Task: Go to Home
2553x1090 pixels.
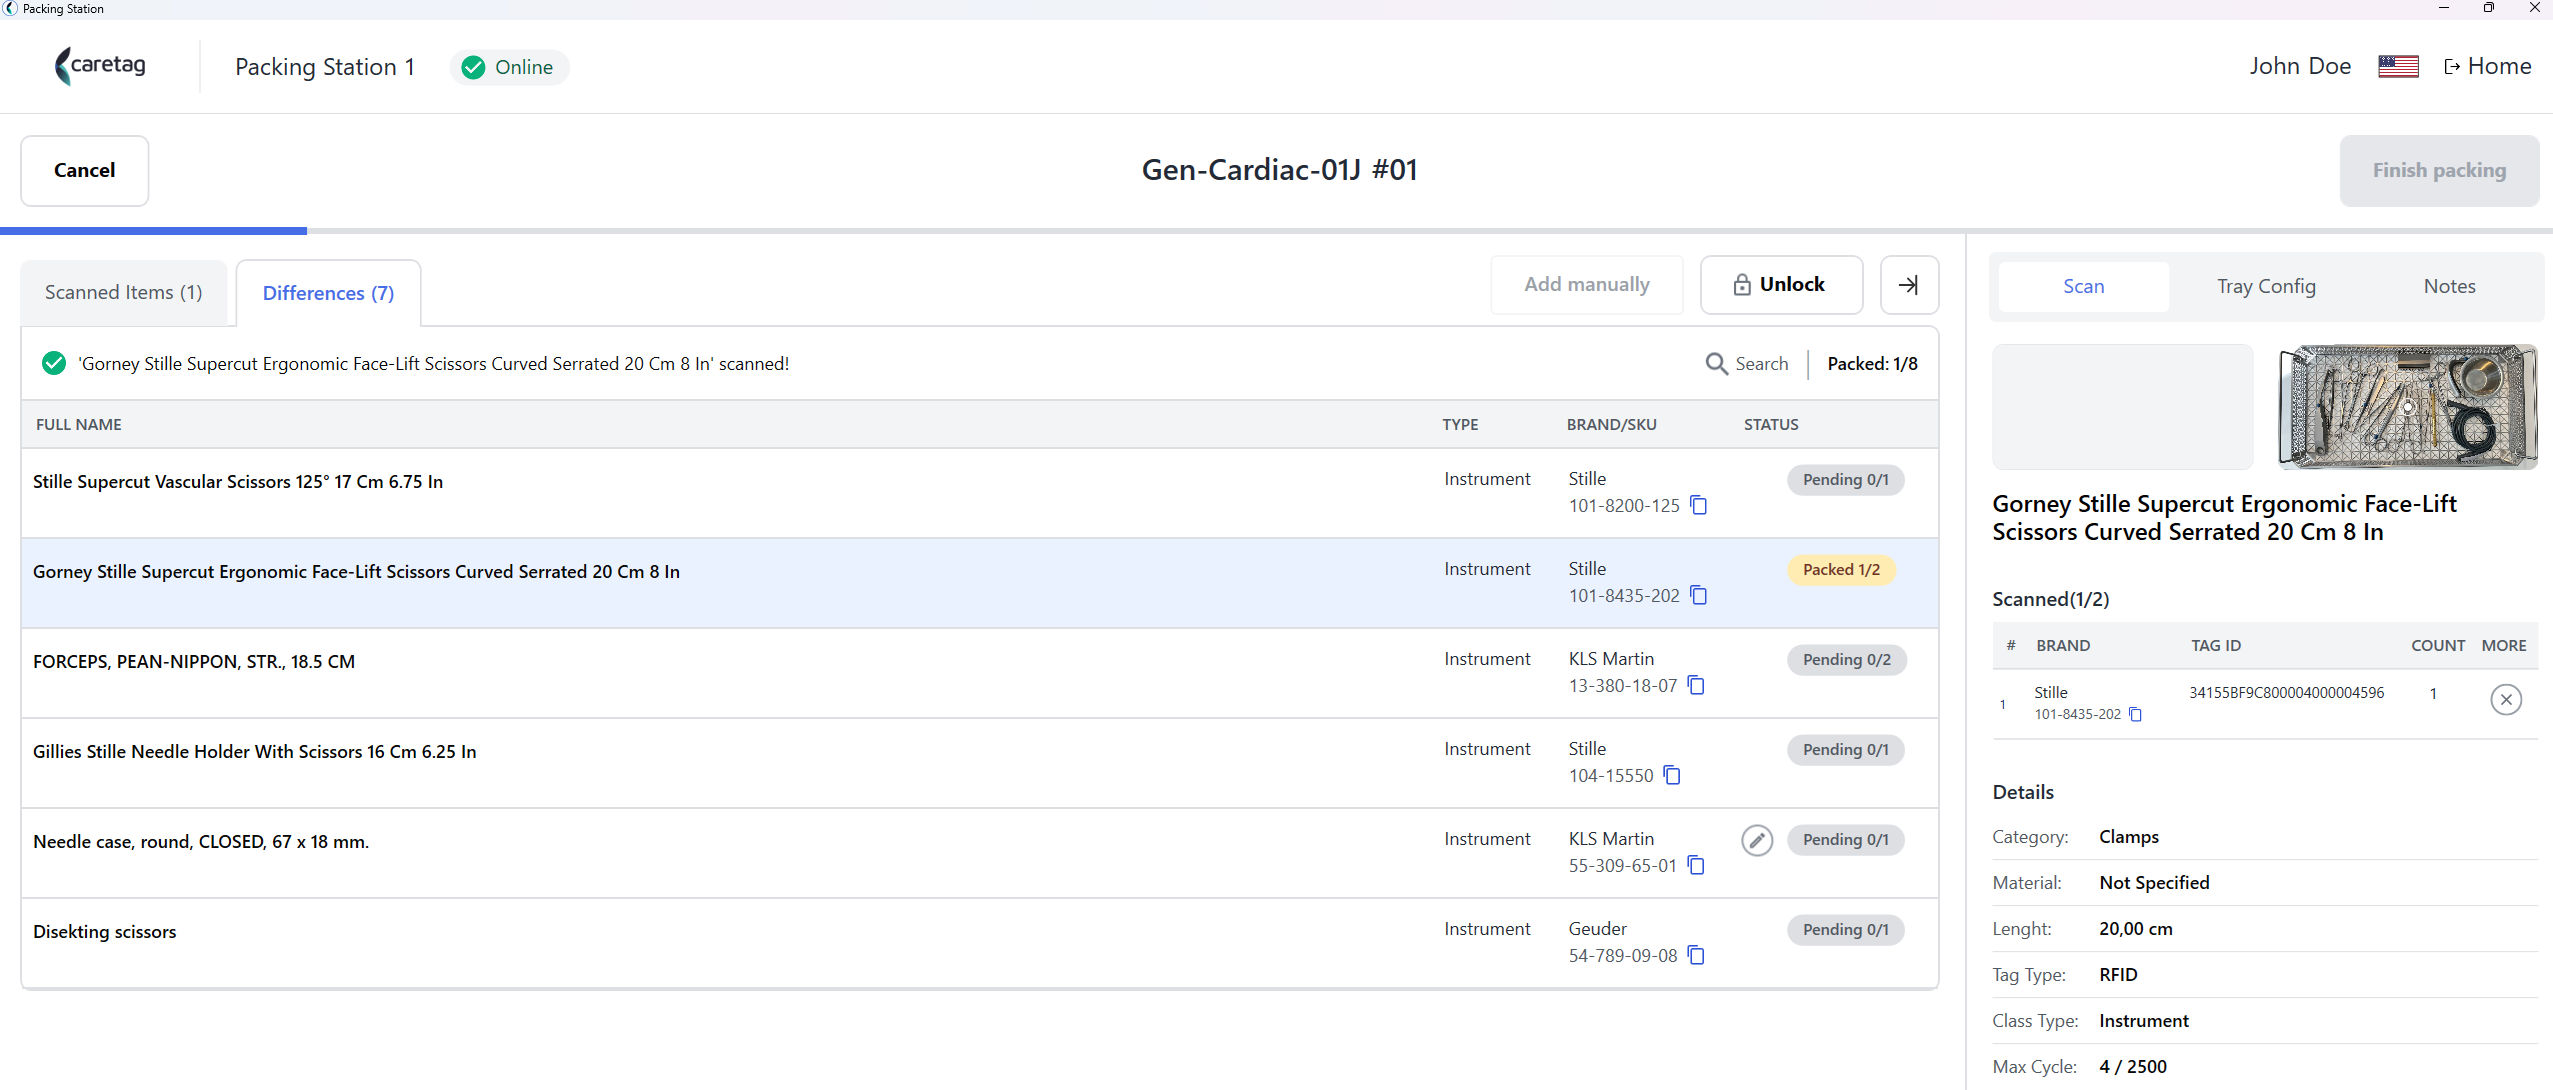Action: [2488, 66]
